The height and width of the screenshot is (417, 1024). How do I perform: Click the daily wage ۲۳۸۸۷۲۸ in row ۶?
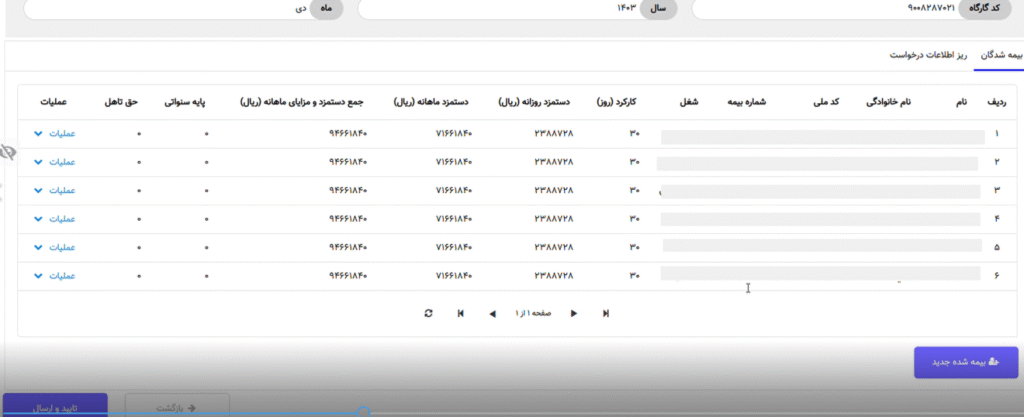point(554,276)
